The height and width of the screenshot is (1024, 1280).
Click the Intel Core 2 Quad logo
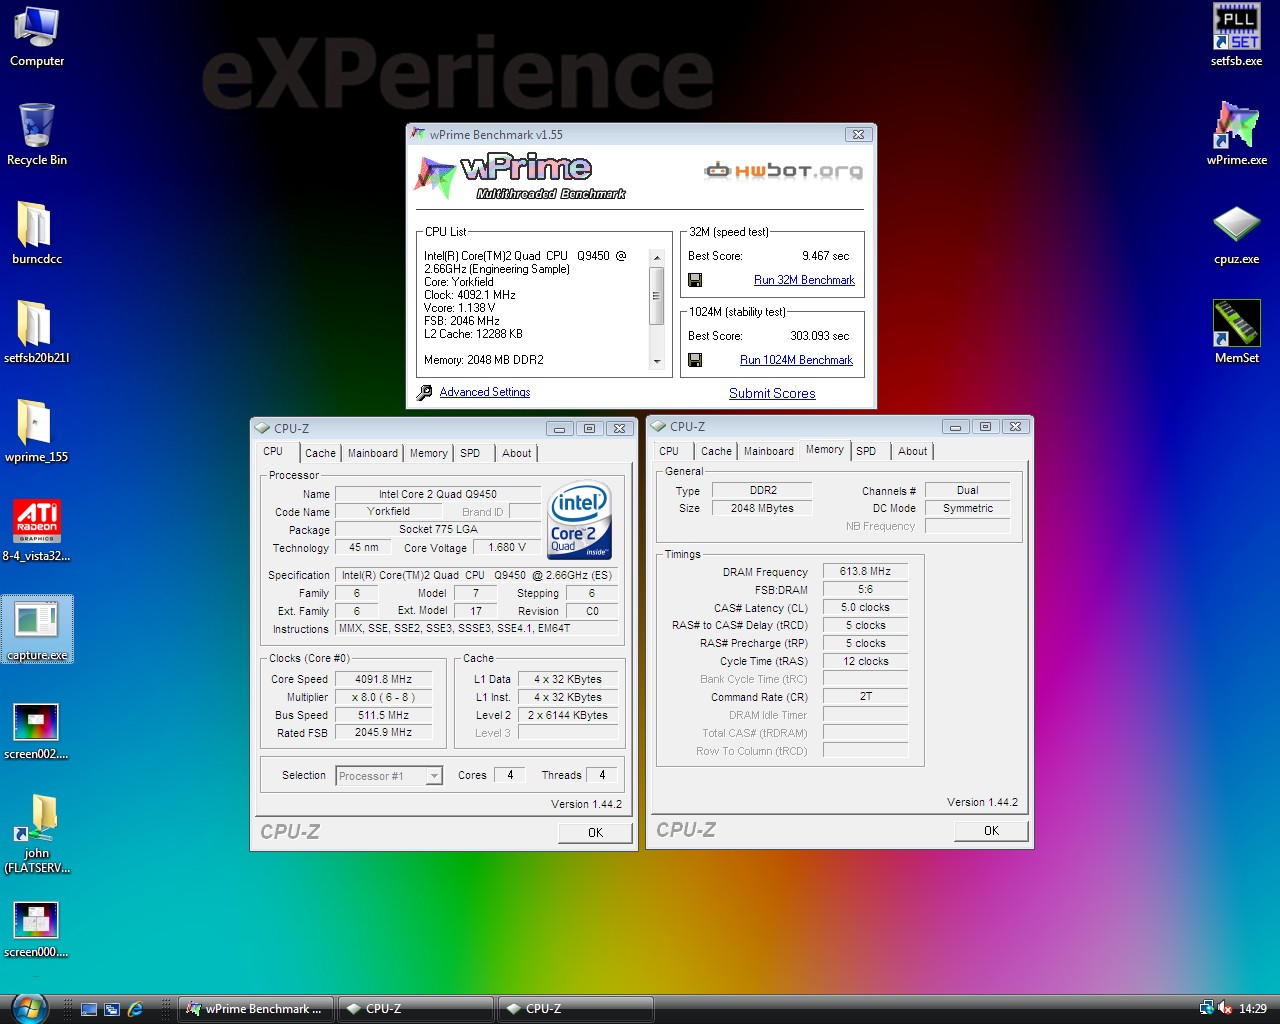[x=581, y=521]
